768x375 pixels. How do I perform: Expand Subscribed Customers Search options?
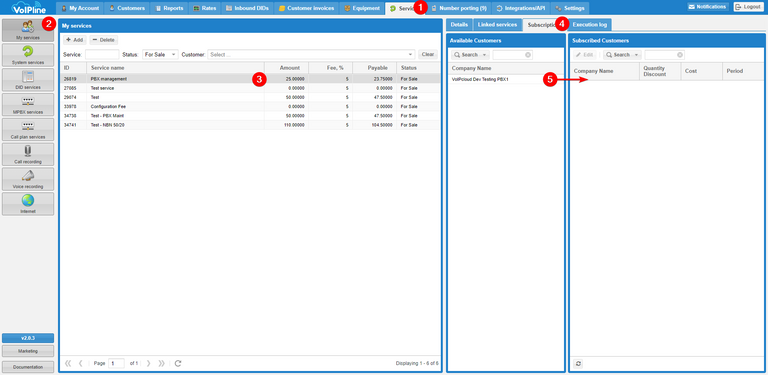click(637, 55)
